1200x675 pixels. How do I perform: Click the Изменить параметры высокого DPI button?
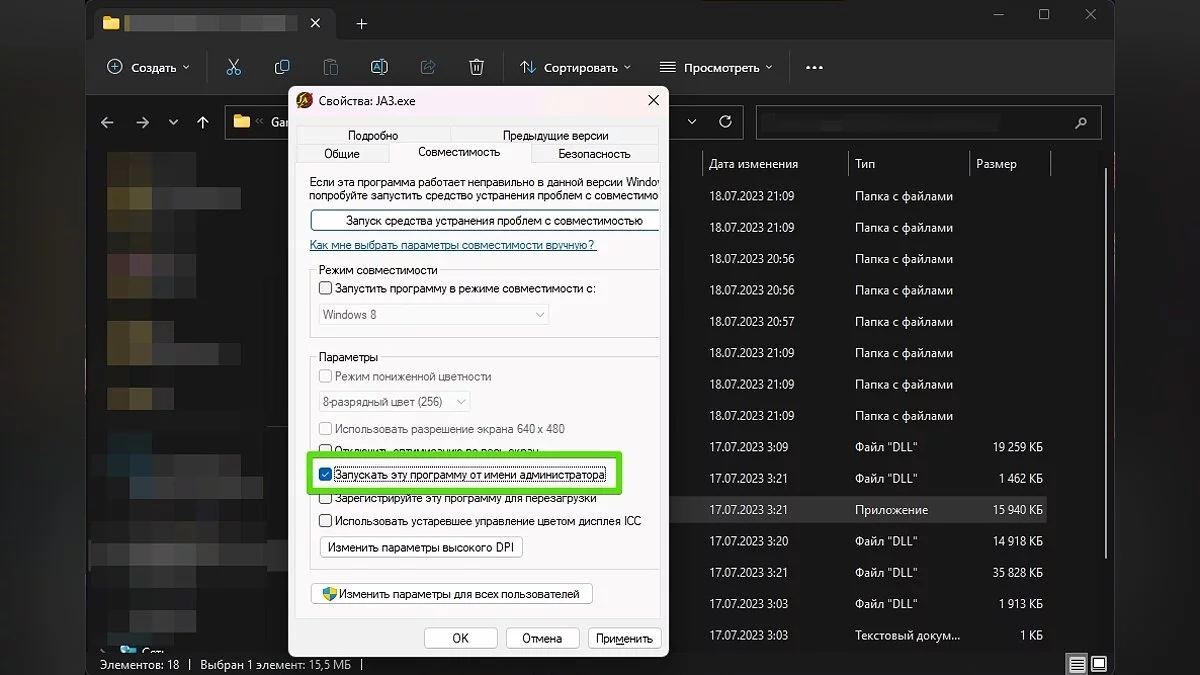[421, 547]
